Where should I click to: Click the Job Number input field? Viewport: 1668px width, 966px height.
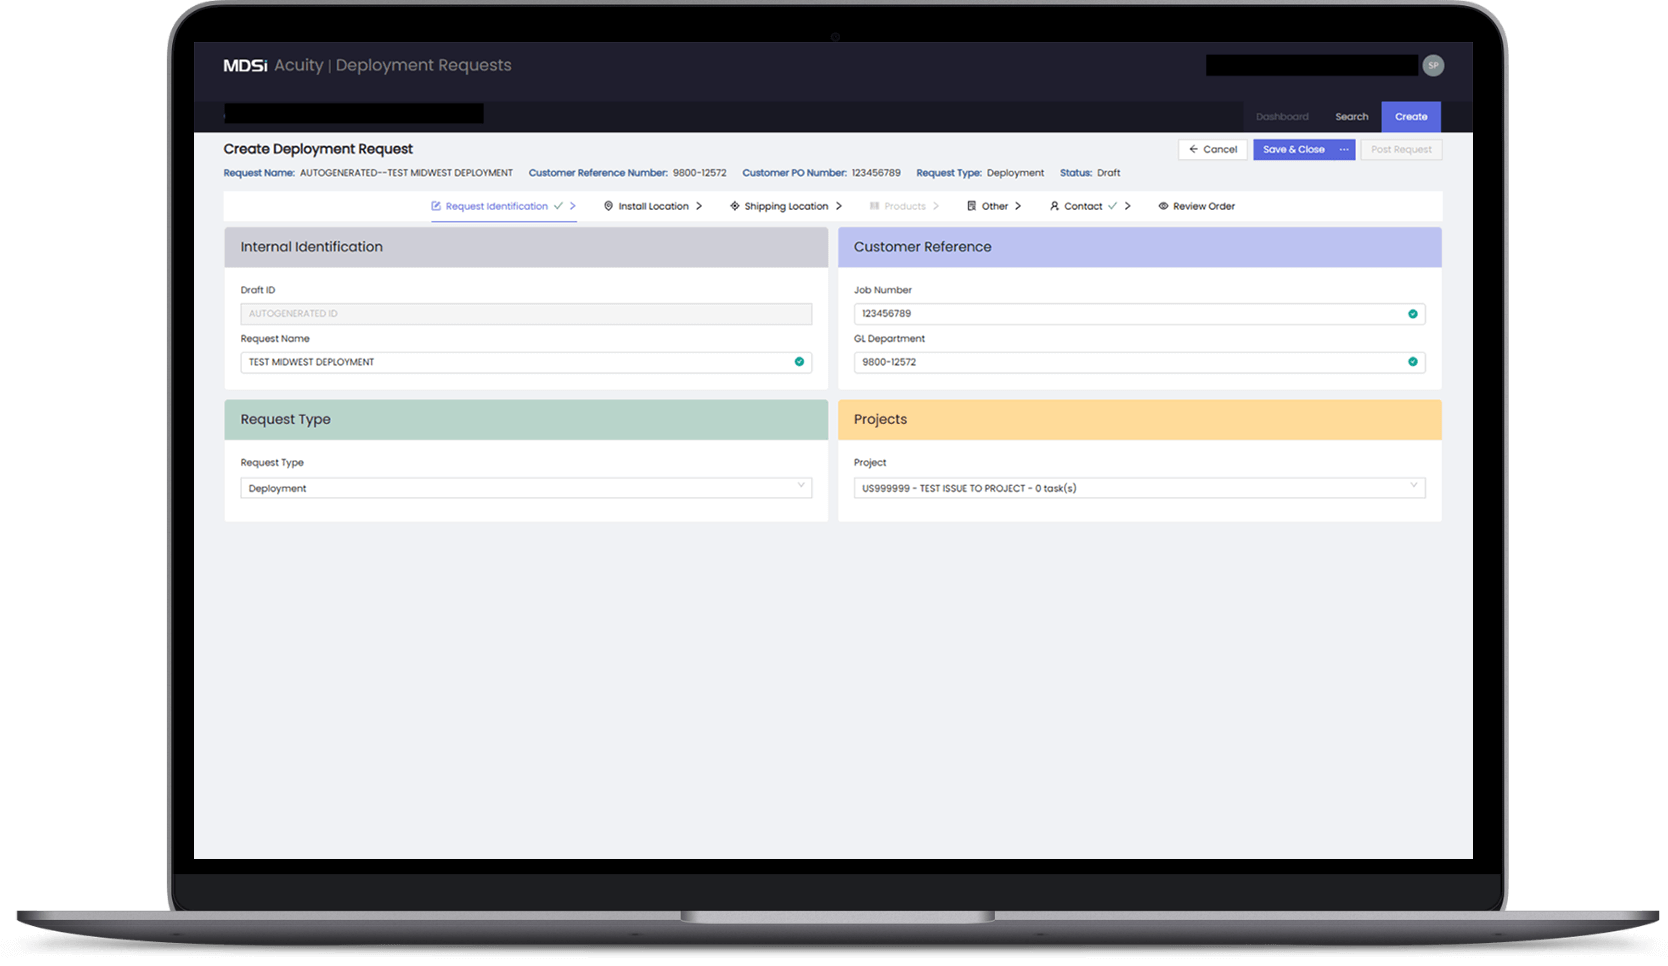1139,314
